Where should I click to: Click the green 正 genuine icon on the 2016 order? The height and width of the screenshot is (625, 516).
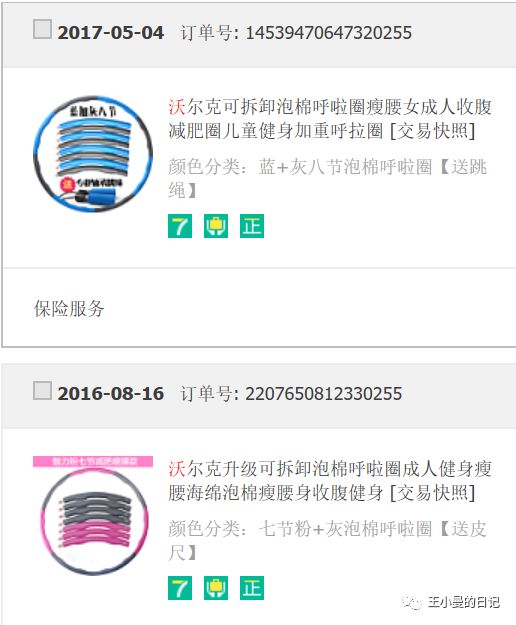point(252,588)
